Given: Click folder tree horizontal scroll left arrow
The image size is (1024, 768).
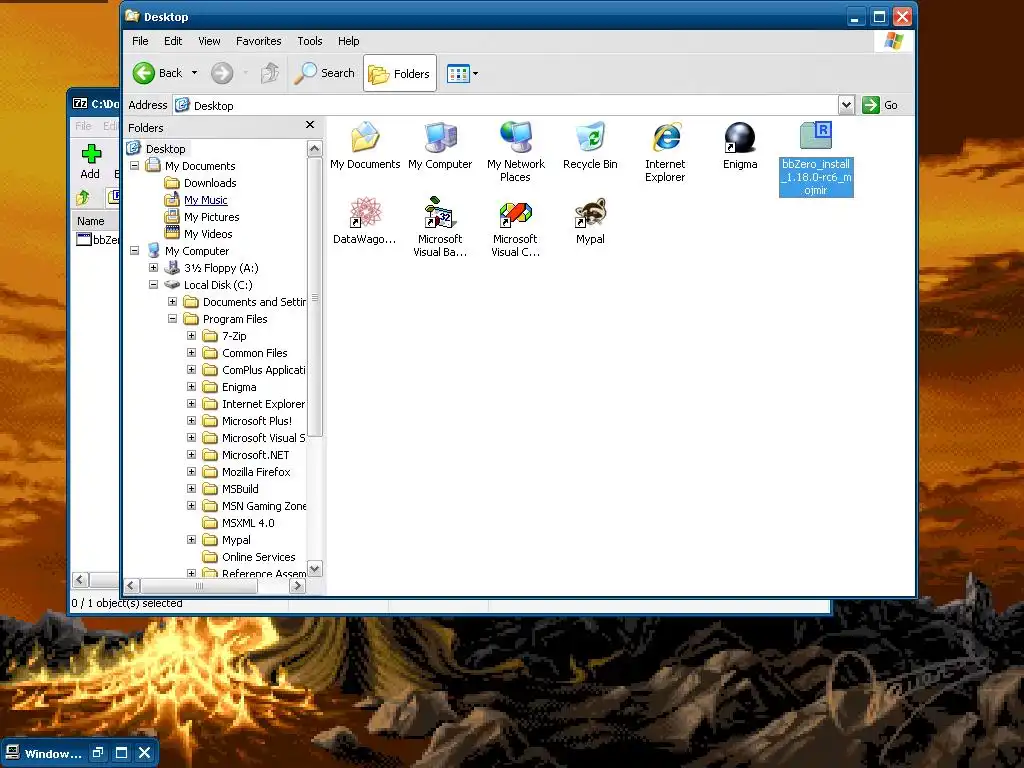Looking at the screenshot, I should [x=131, y=586].
